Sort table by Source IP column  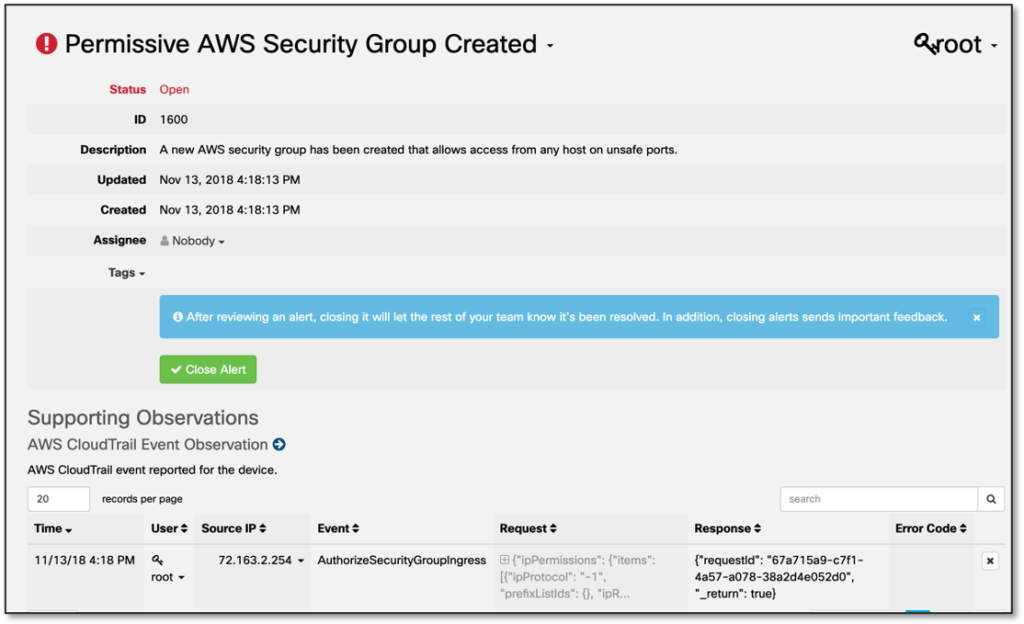click(x=240, y=528)
